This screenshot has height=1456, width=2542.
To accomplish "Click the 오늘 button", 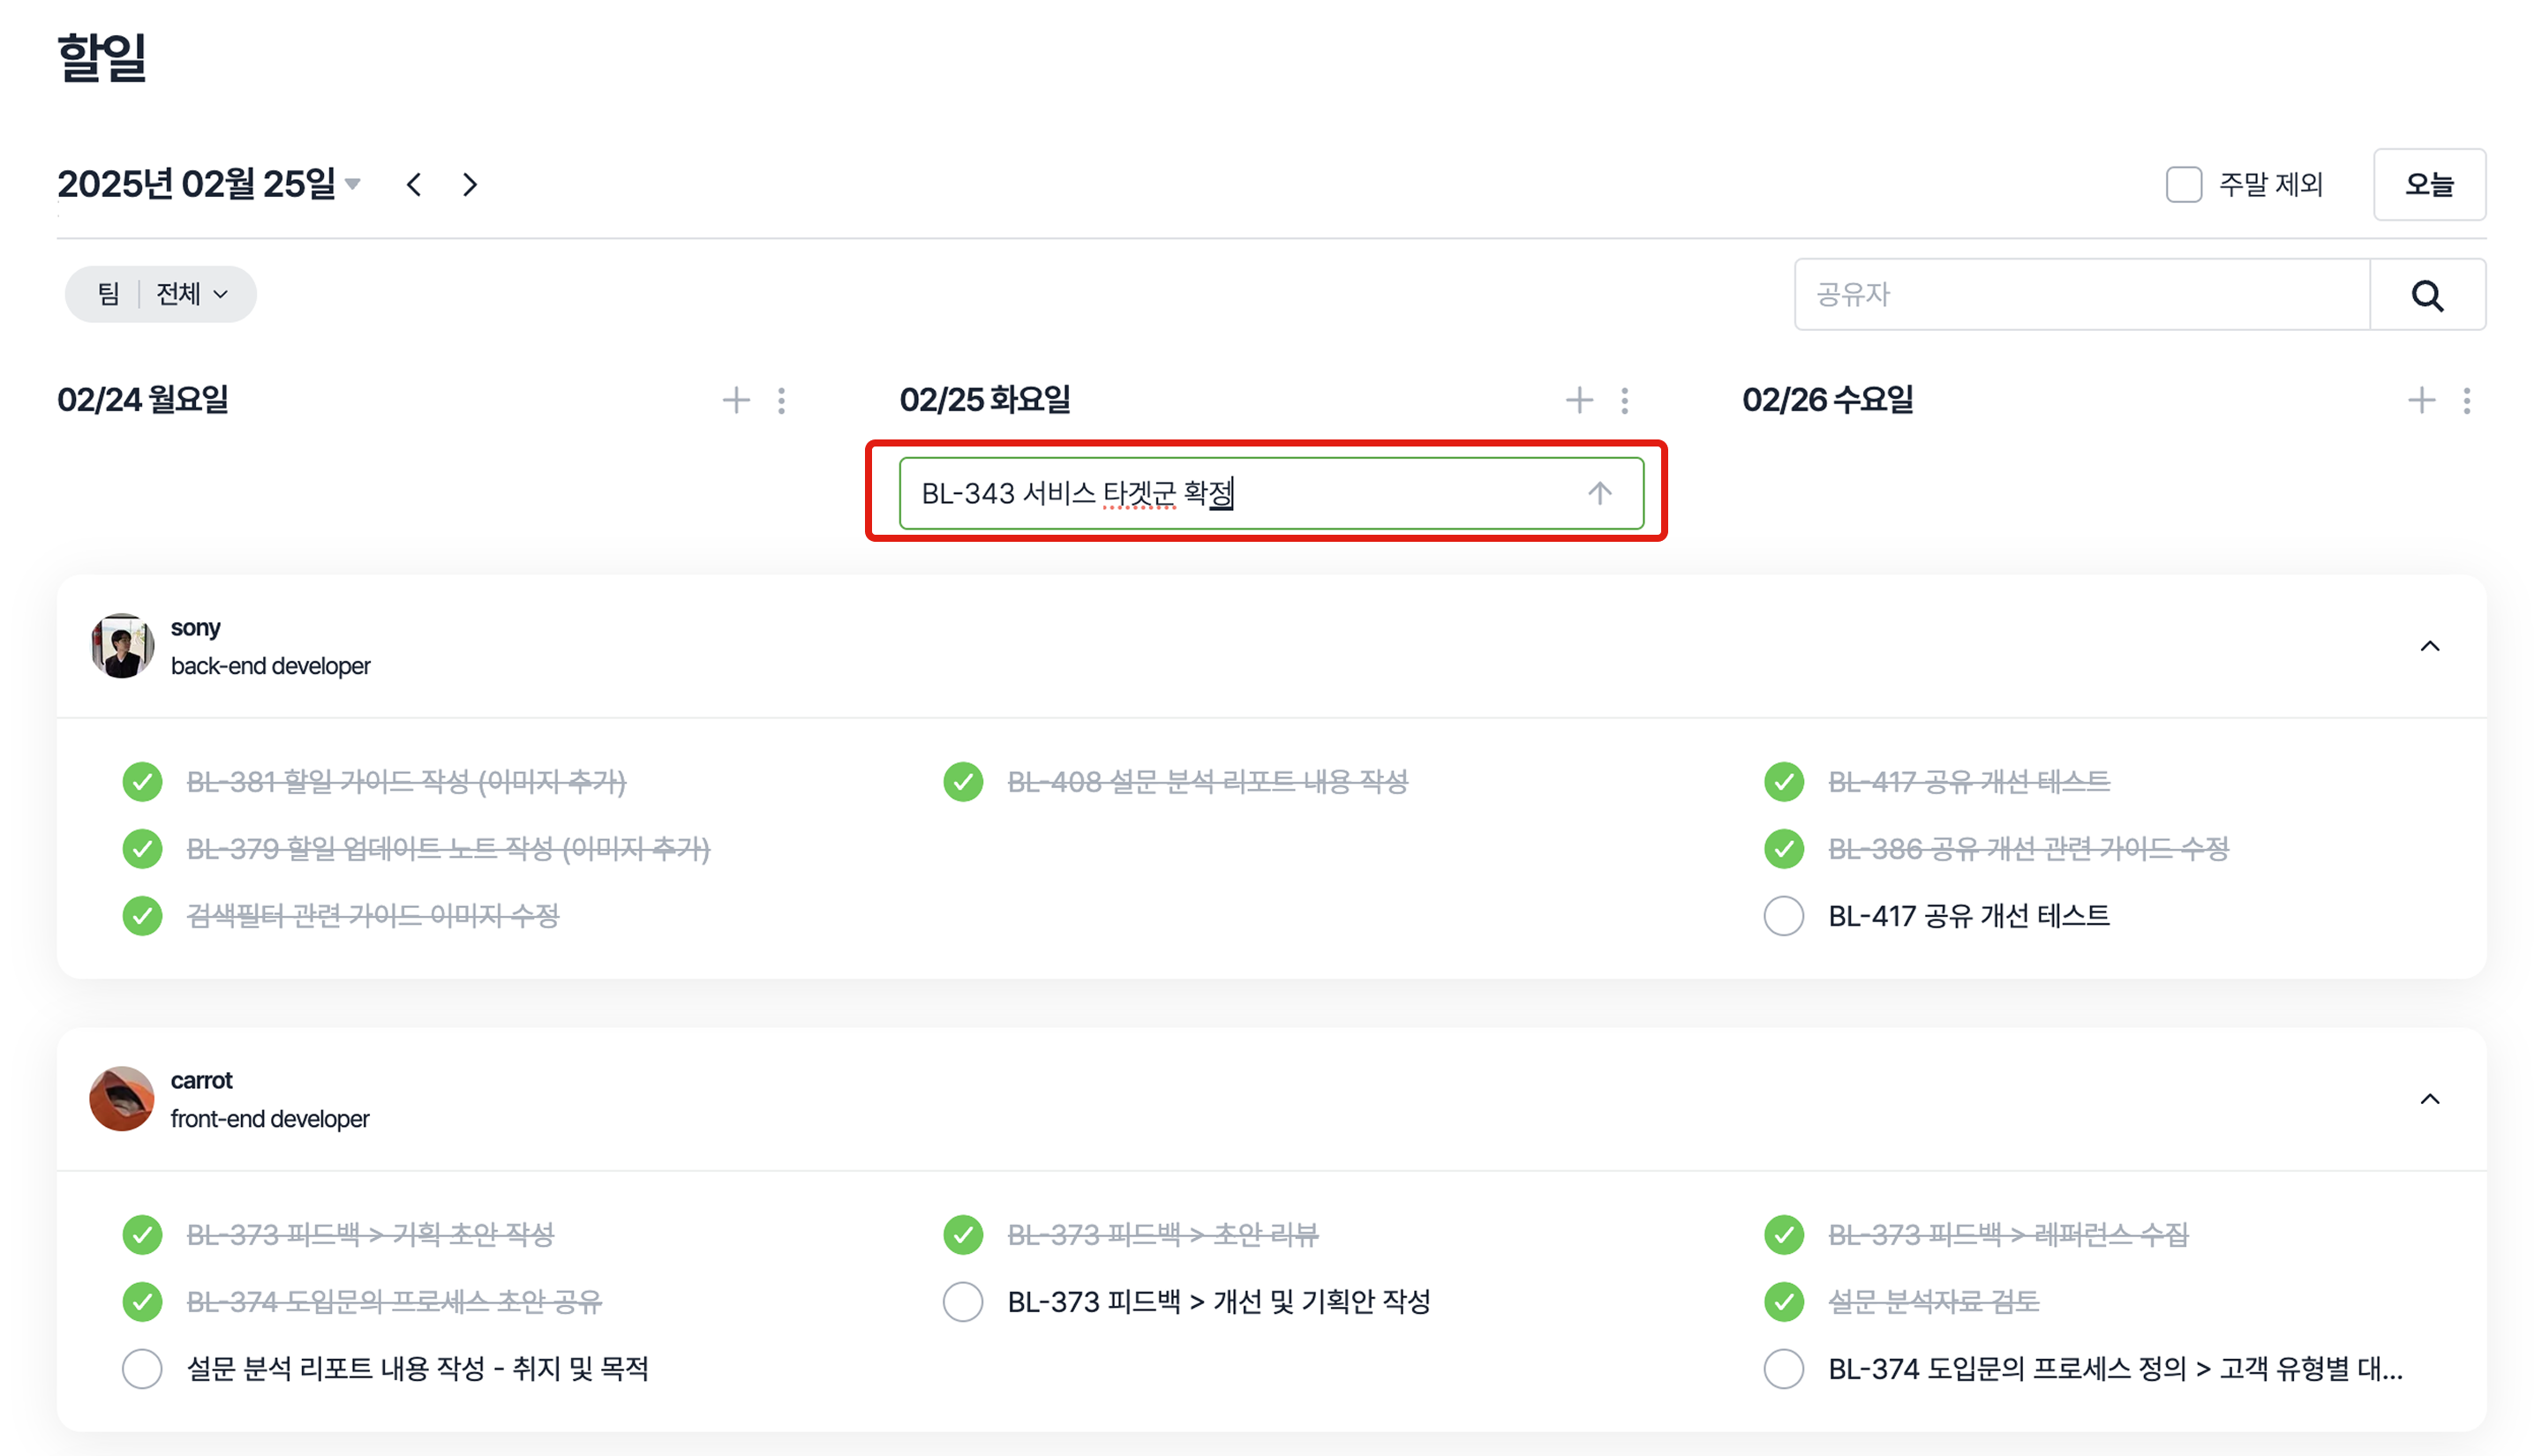I will point(2428,185).
